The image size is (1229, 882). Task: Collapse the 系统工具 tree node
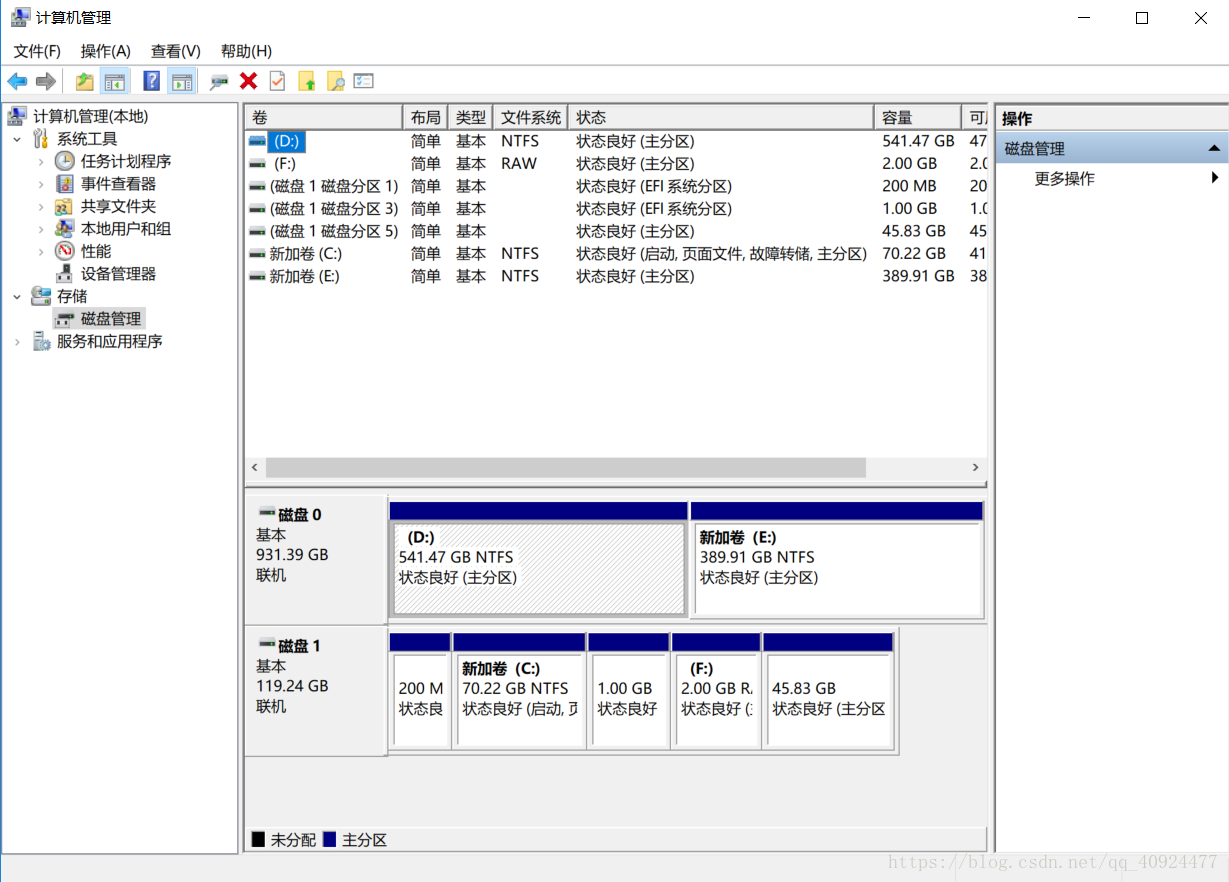coord(17,139)
